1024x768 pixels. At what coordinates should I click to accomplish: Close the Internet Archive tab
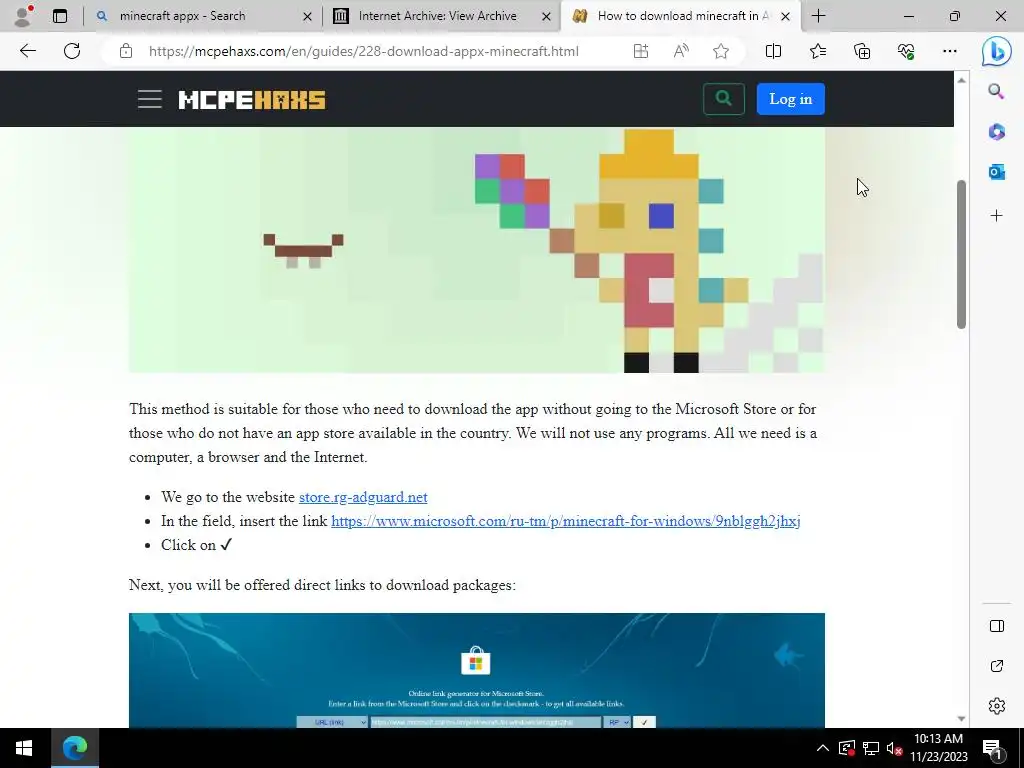point(547,16)
